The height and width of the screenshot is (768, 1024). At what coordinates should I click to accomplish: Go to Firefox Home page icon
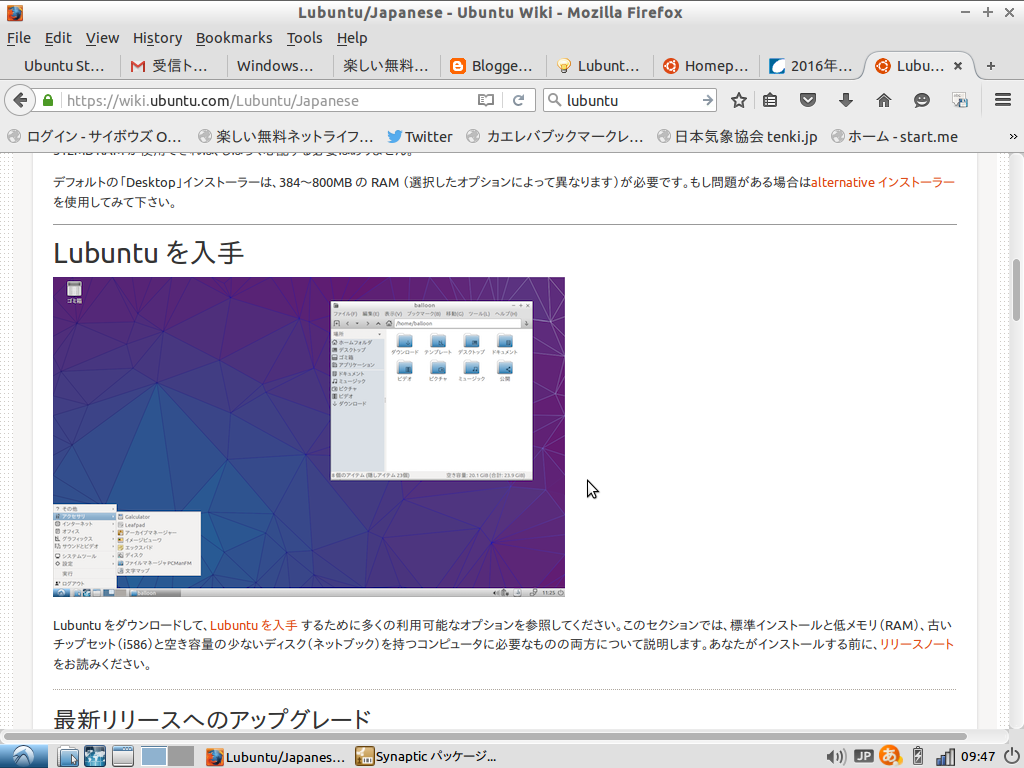point(884,100)
